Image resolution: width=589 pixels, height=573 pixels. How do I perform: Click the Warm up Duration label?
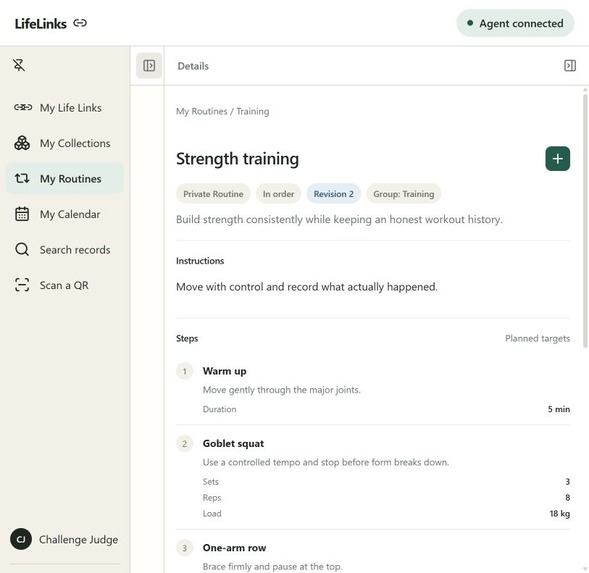[x=219, y=409]
